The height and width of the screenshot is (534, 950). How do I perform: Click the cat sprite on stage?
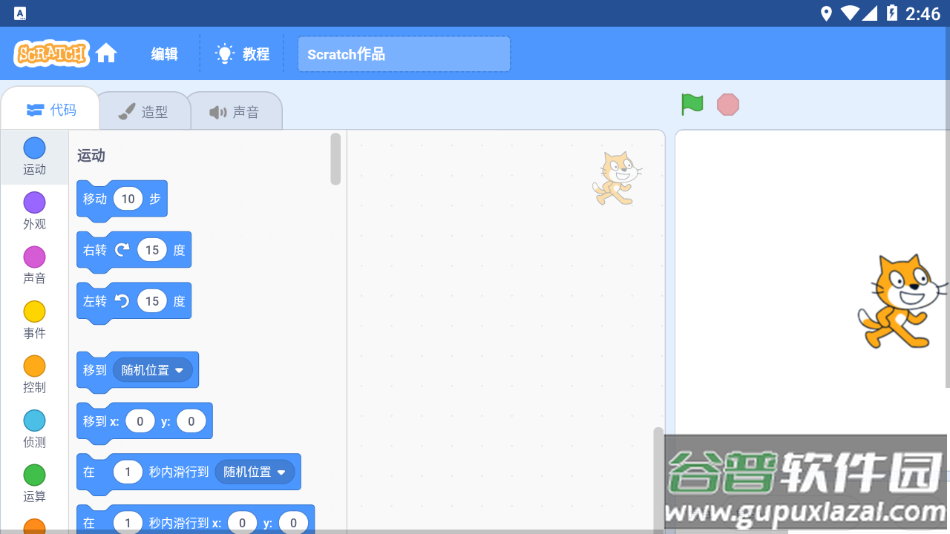coord(900,301)
